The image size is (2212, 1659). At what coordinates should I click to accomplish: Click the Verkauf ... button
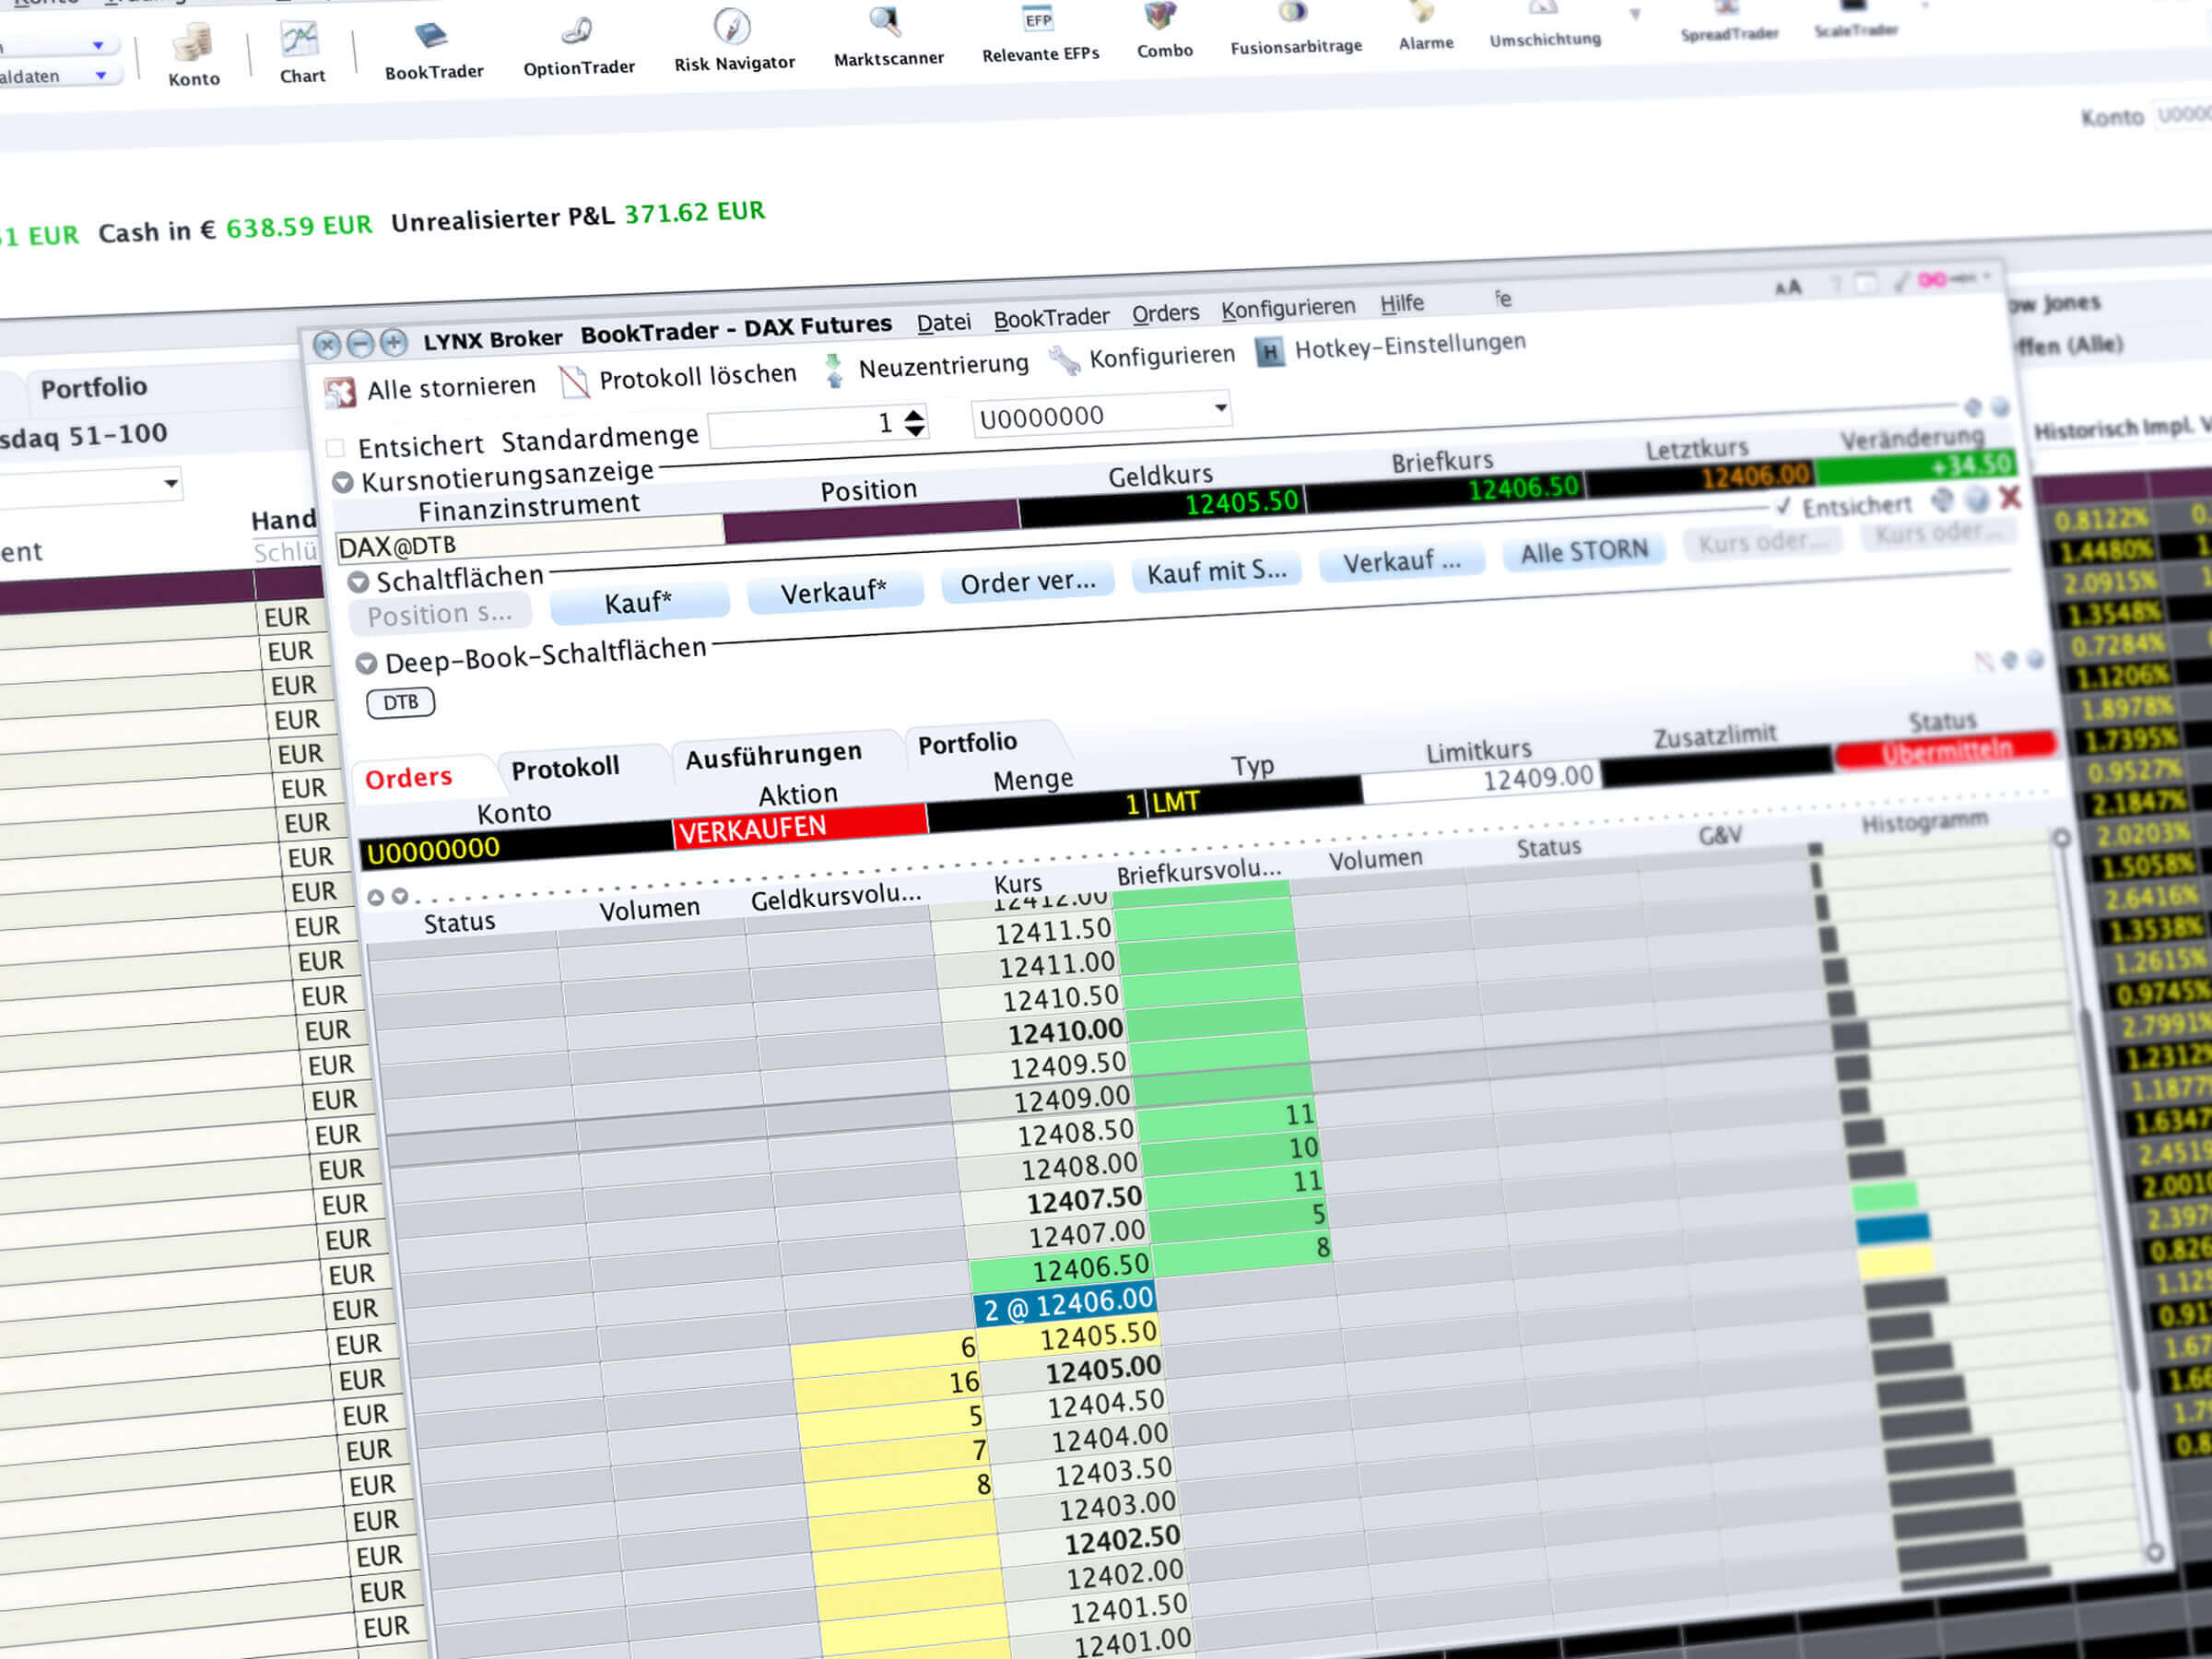1401,561
